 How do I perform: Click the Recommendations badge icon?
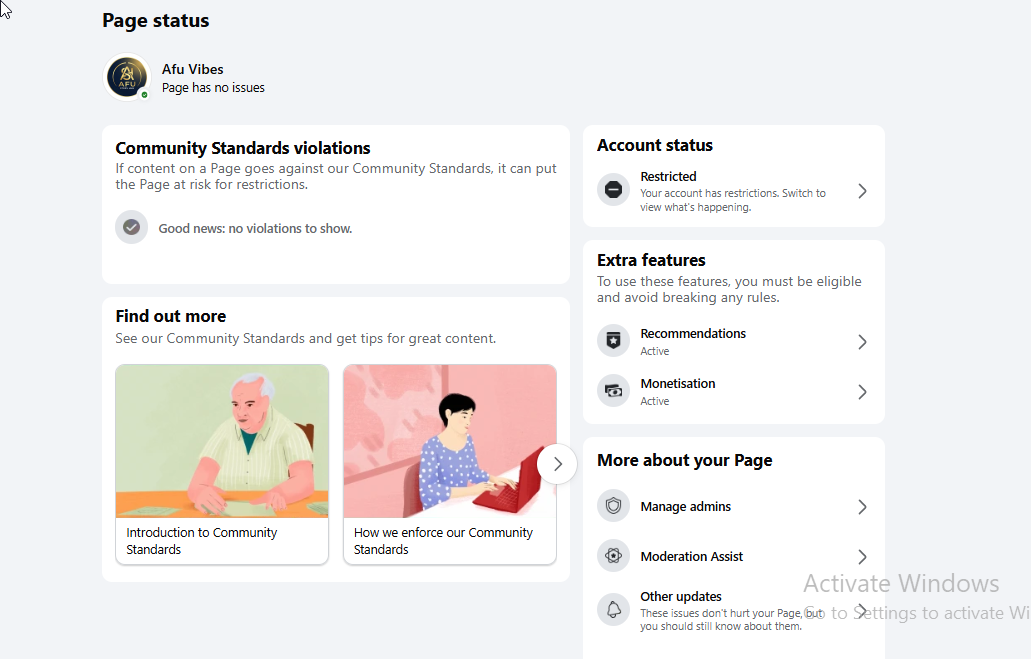(613, 341)
